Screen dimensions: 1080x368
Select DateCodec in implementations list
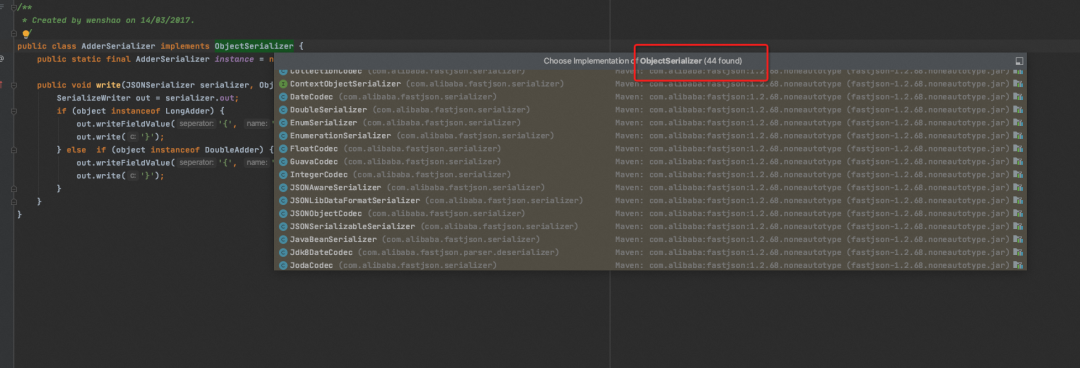point(650,97)
